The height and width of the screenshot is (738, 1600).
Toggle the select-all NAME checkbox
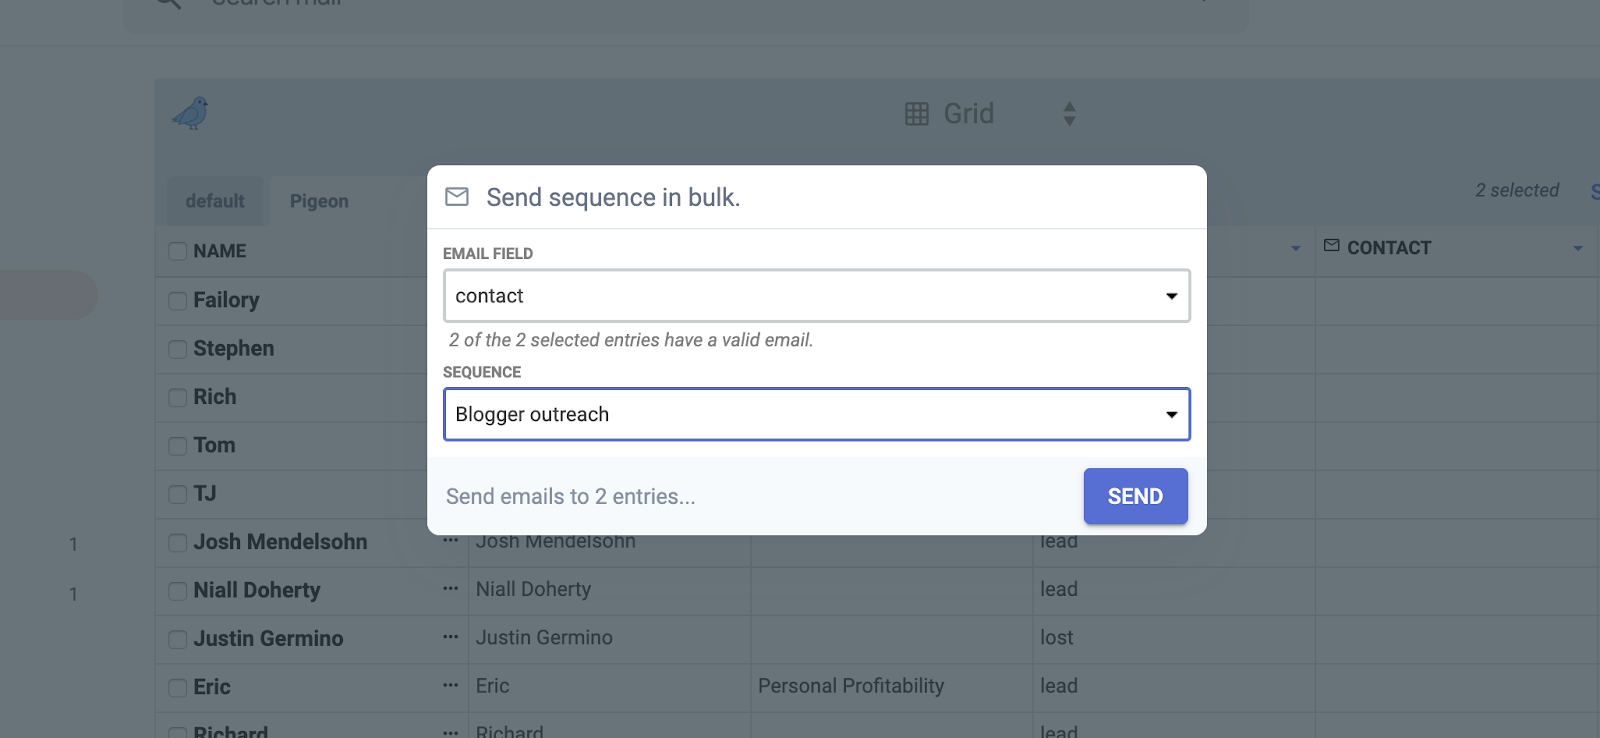pyautogui.click(x=178, y=251)
